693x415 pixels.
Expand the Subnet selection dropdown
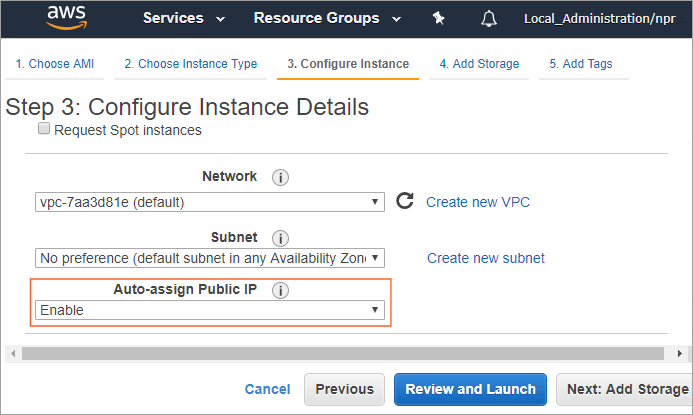[x=209, y=258]
